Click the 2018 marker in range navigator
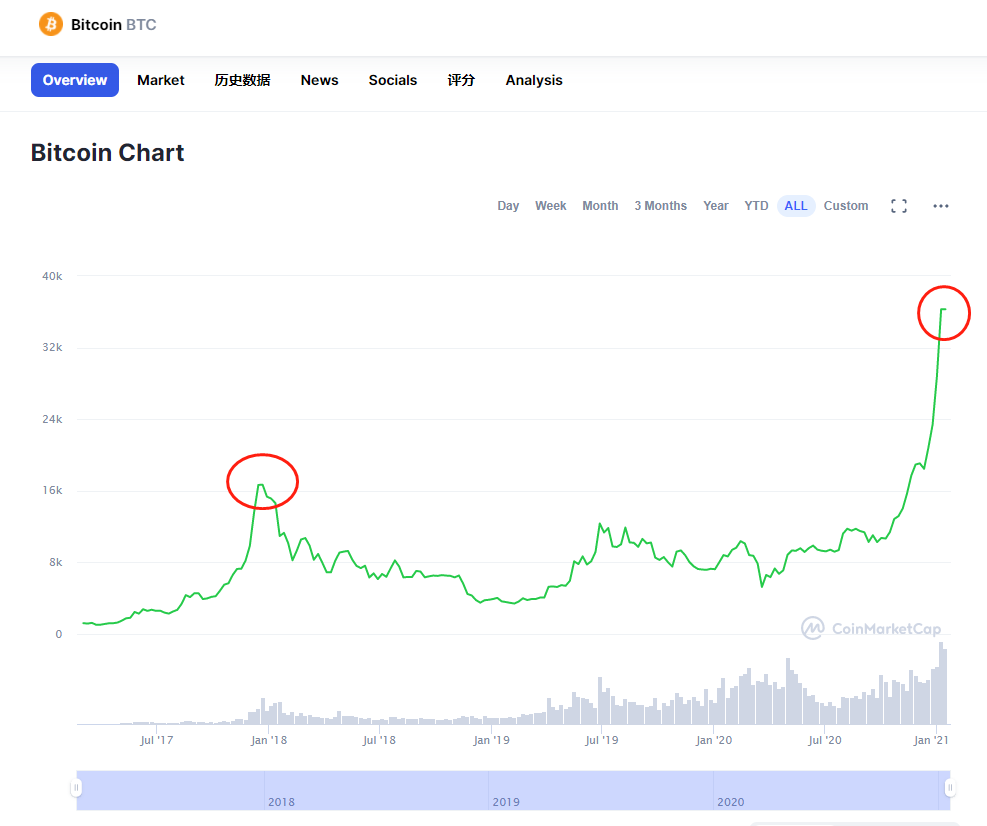The image size is (987, 826). point(281,802)
